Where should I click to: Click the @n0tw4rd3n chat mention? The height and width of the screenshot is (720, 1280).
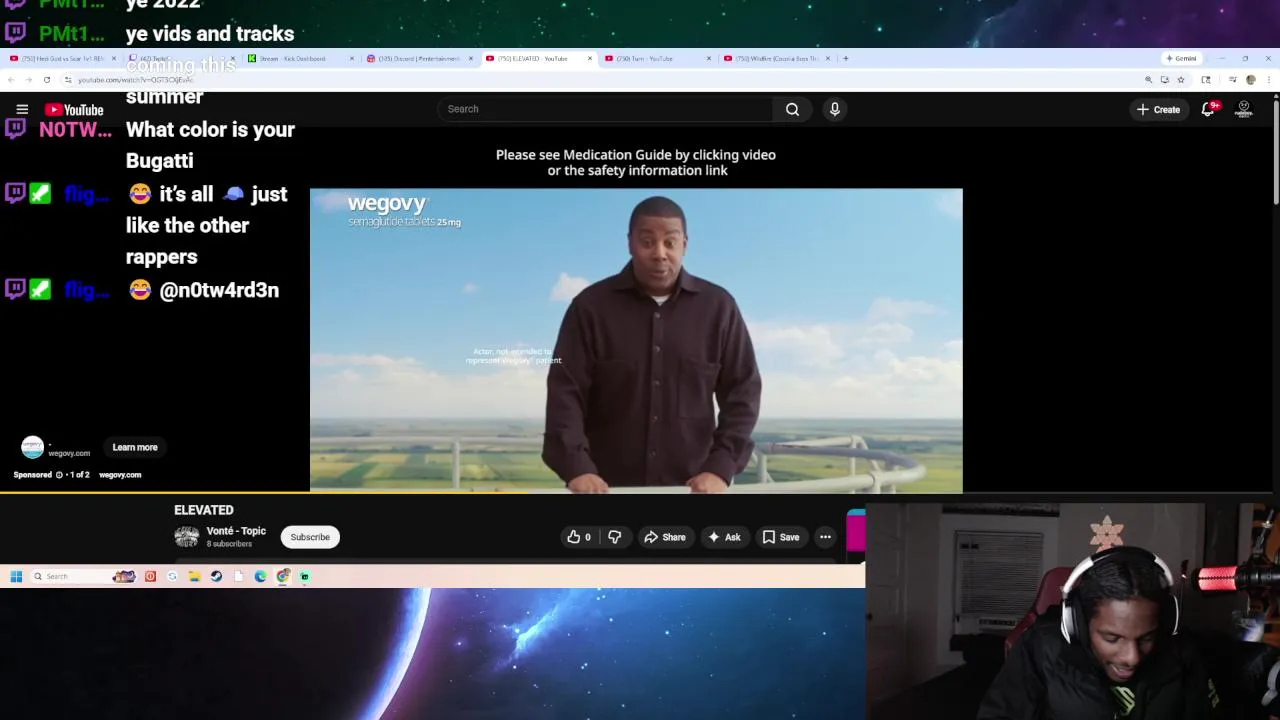[x=219, y=290]
